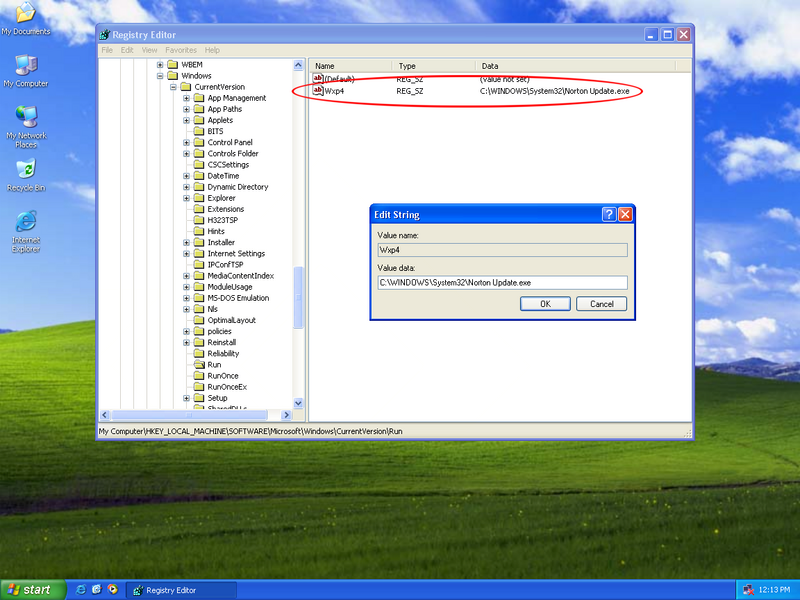The width and height of the screenshot is (800, 600).
Task: Expand the Applets node
Action: coord(186,120)
